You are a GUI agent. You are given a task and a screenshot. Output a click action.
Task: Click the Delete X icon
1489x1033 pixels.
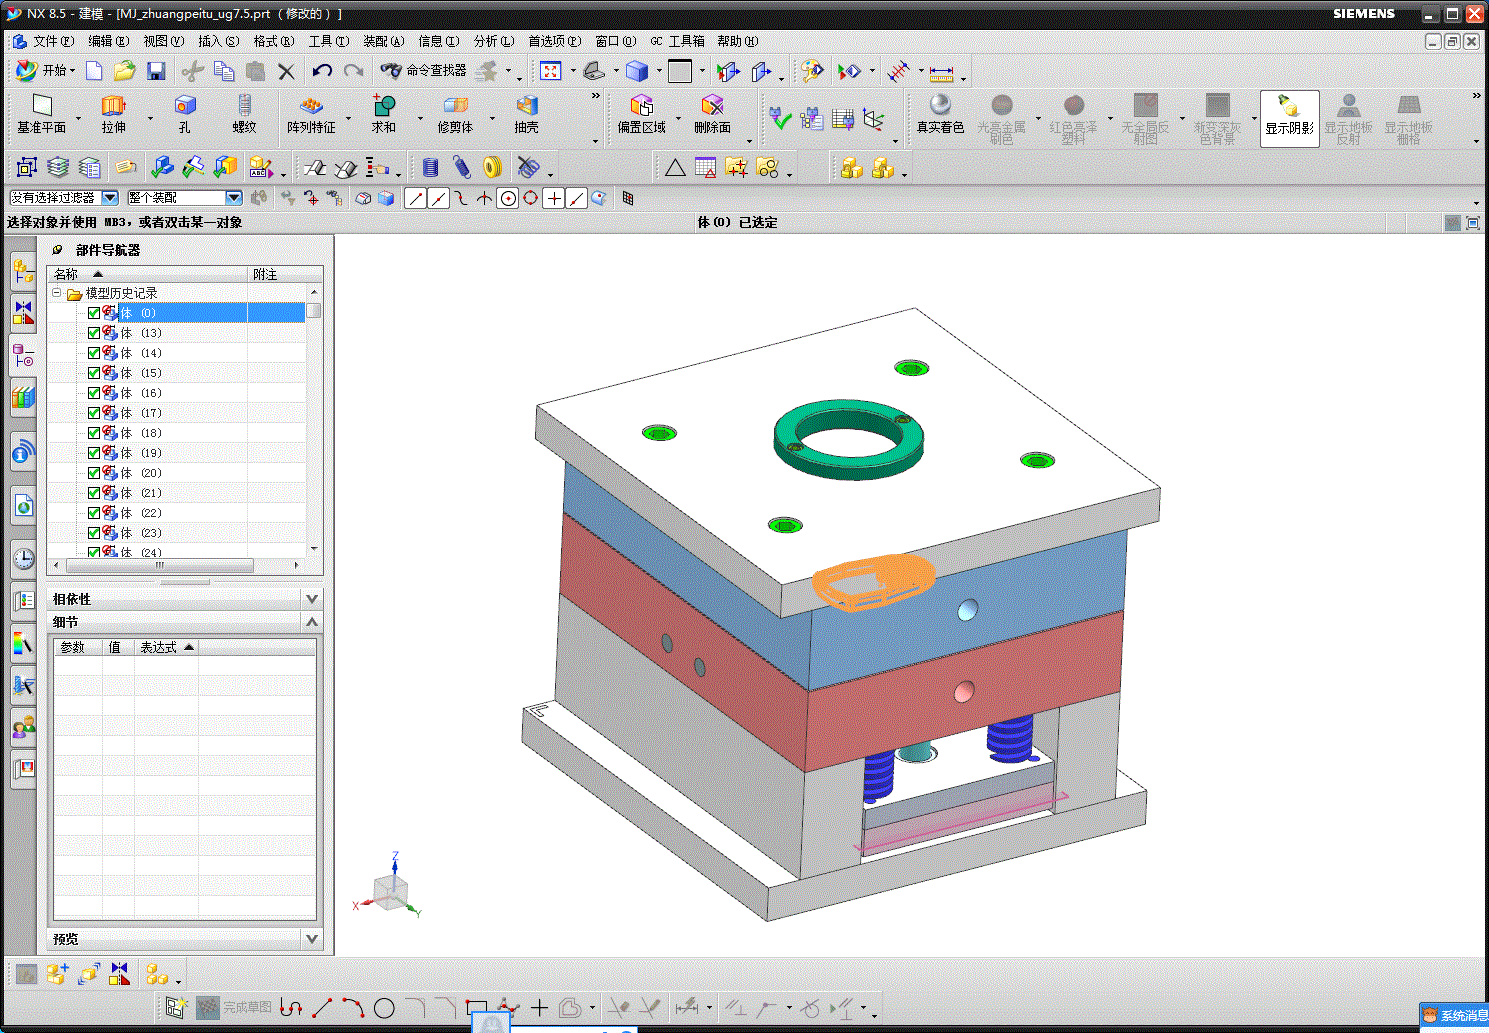tap(286, 71)
